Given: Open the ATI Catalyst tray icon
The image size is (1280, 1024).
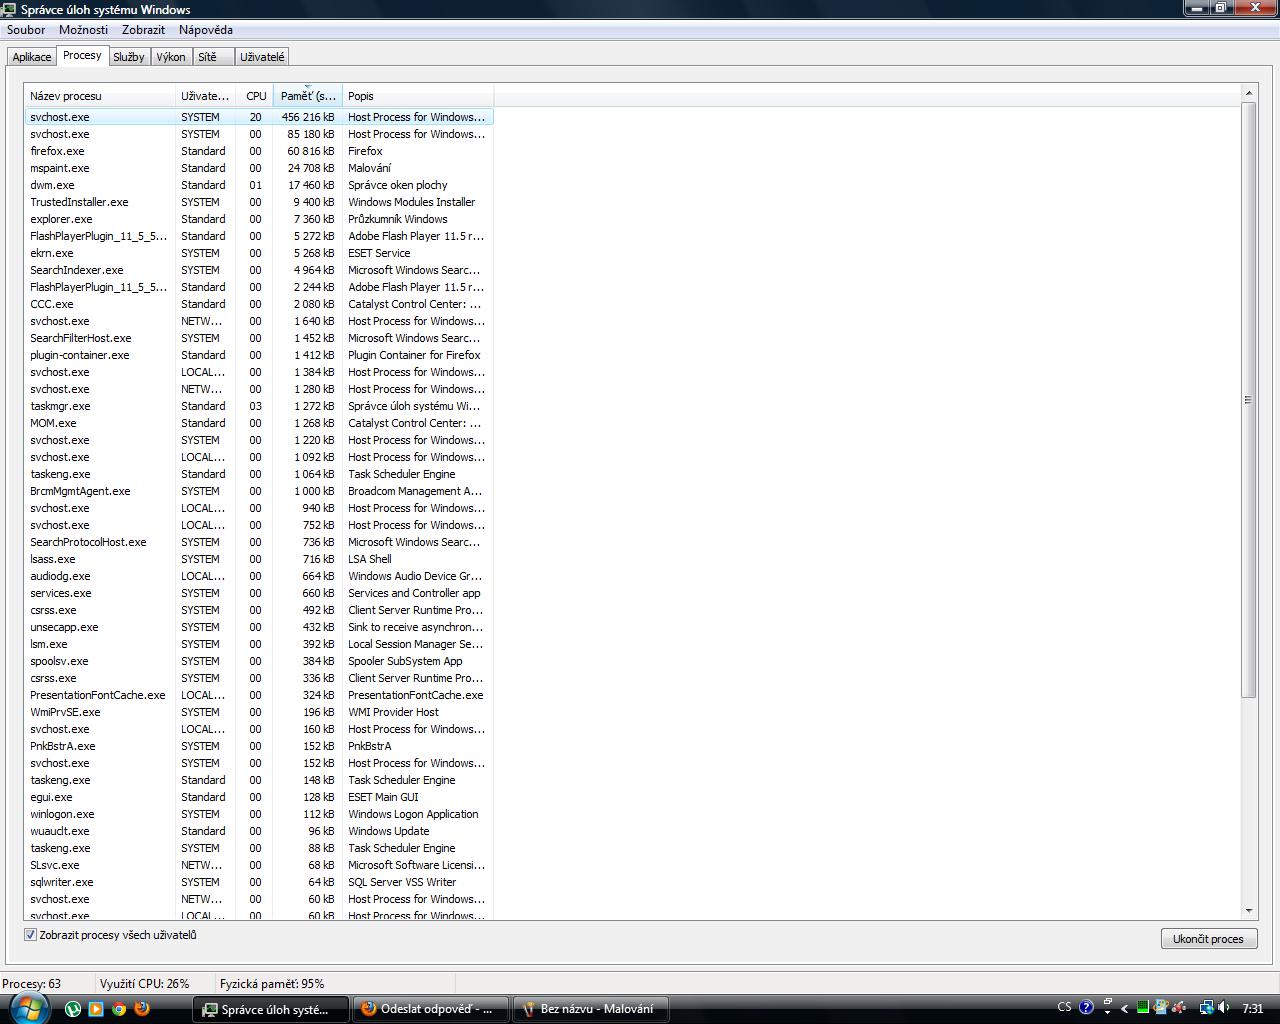Looking at the screenshot, I should point(1180,1008).
